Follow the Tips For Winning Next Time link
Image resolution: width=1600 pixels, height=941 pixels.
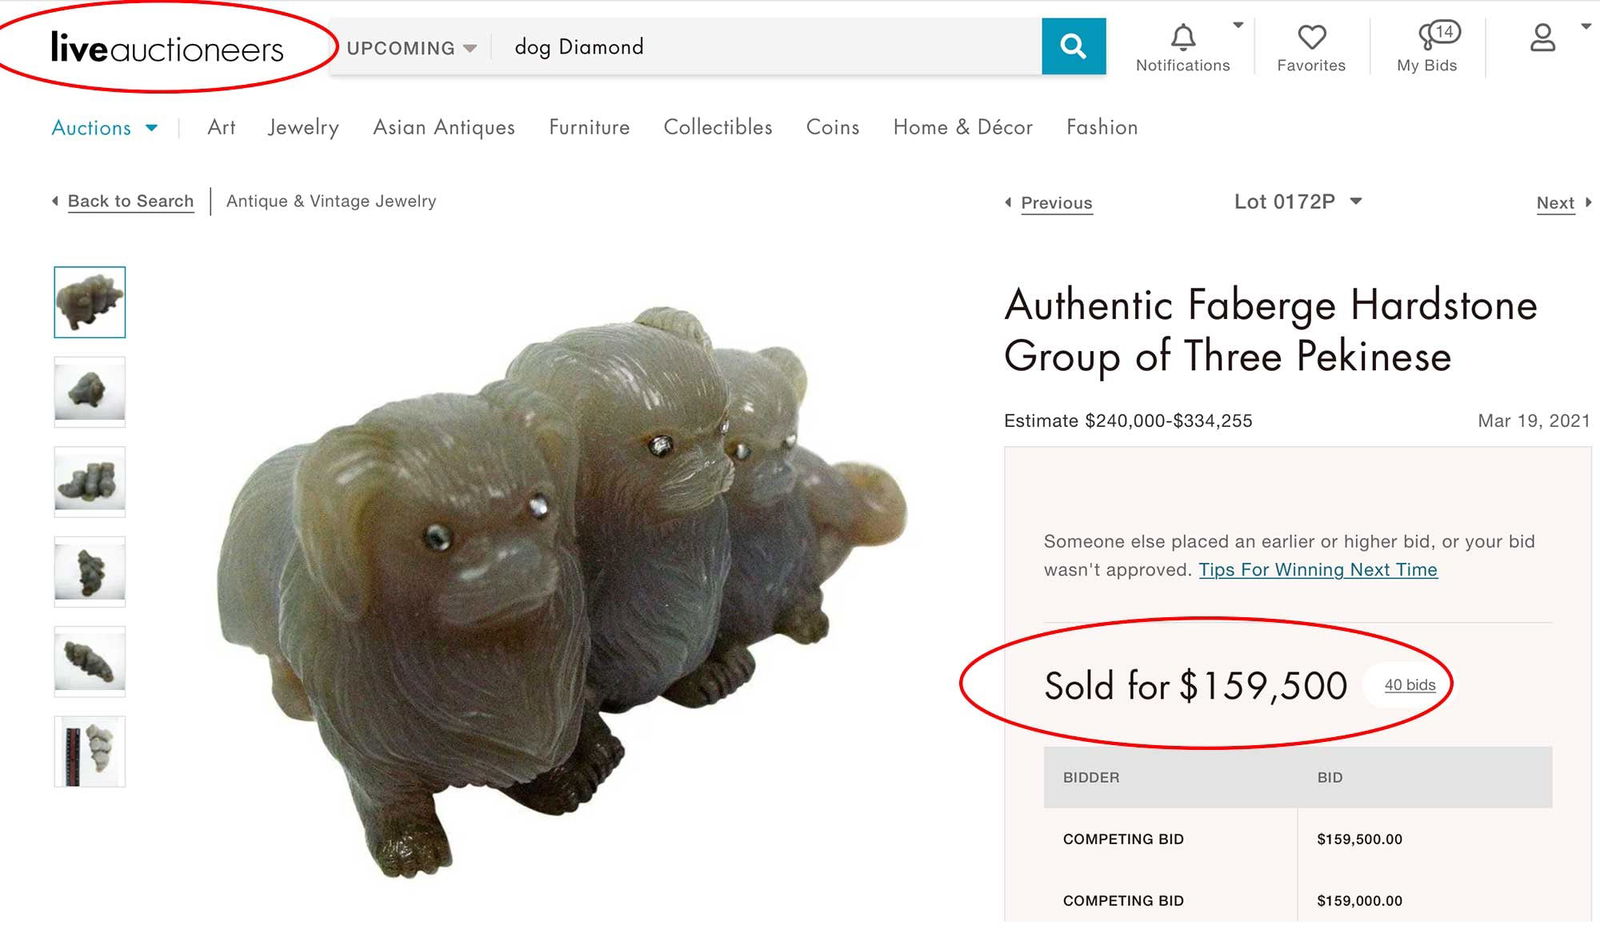[1317, 569]
